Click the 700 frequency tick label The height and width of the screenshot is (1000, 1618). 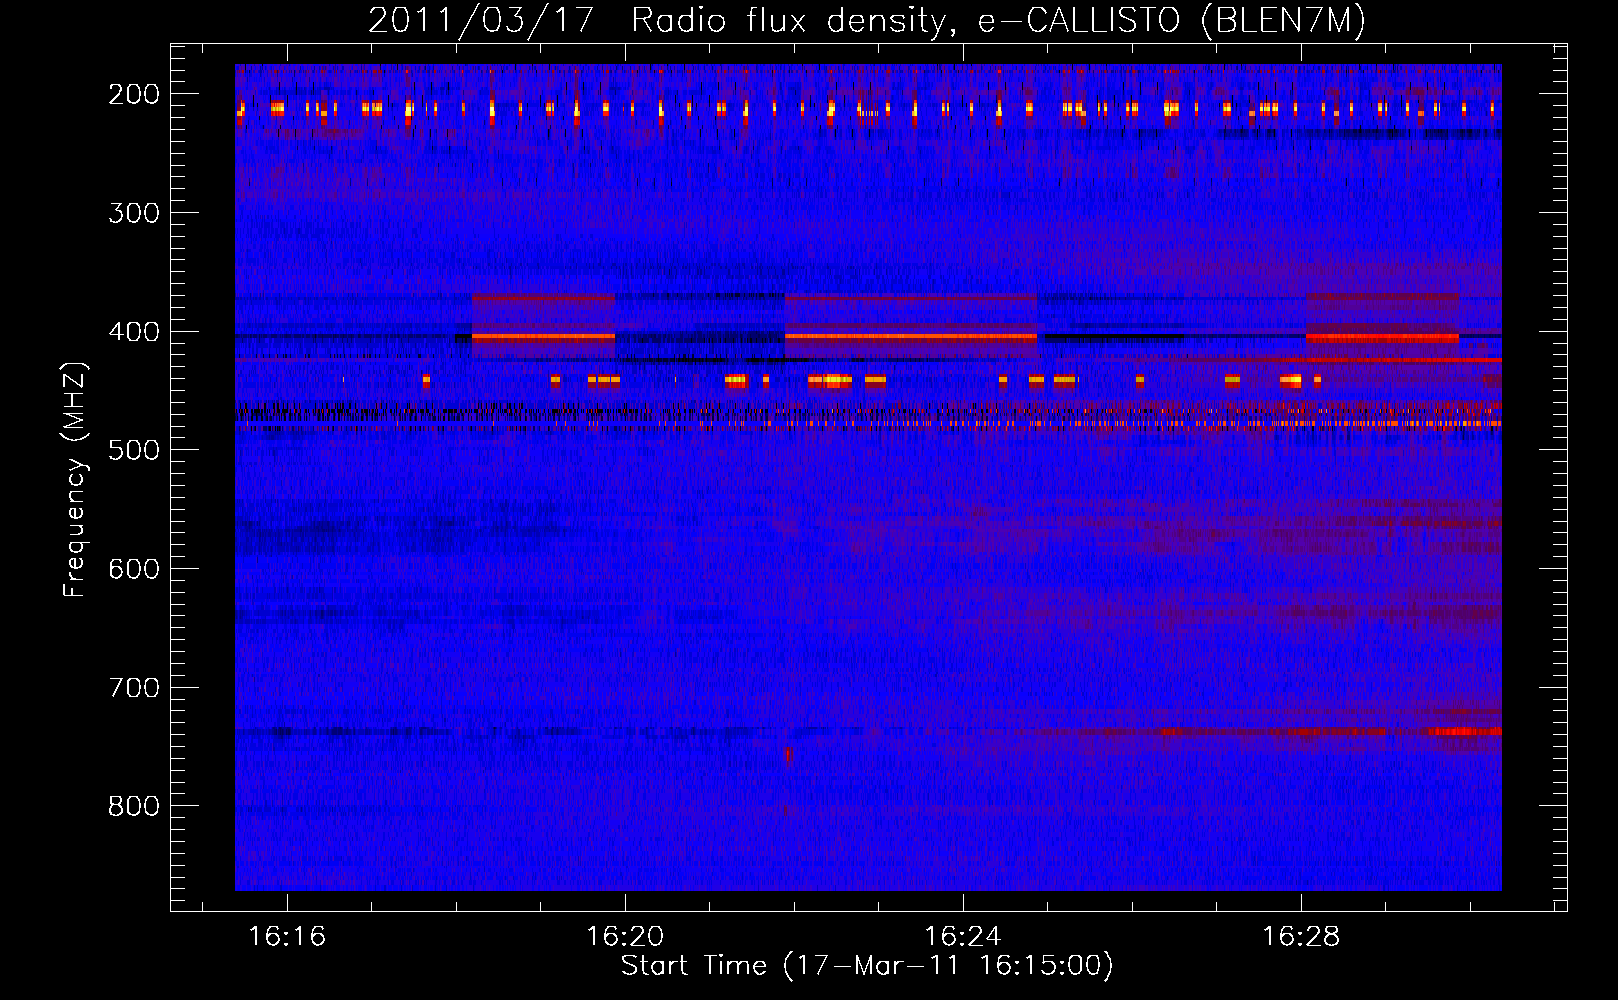click(134, 688)
